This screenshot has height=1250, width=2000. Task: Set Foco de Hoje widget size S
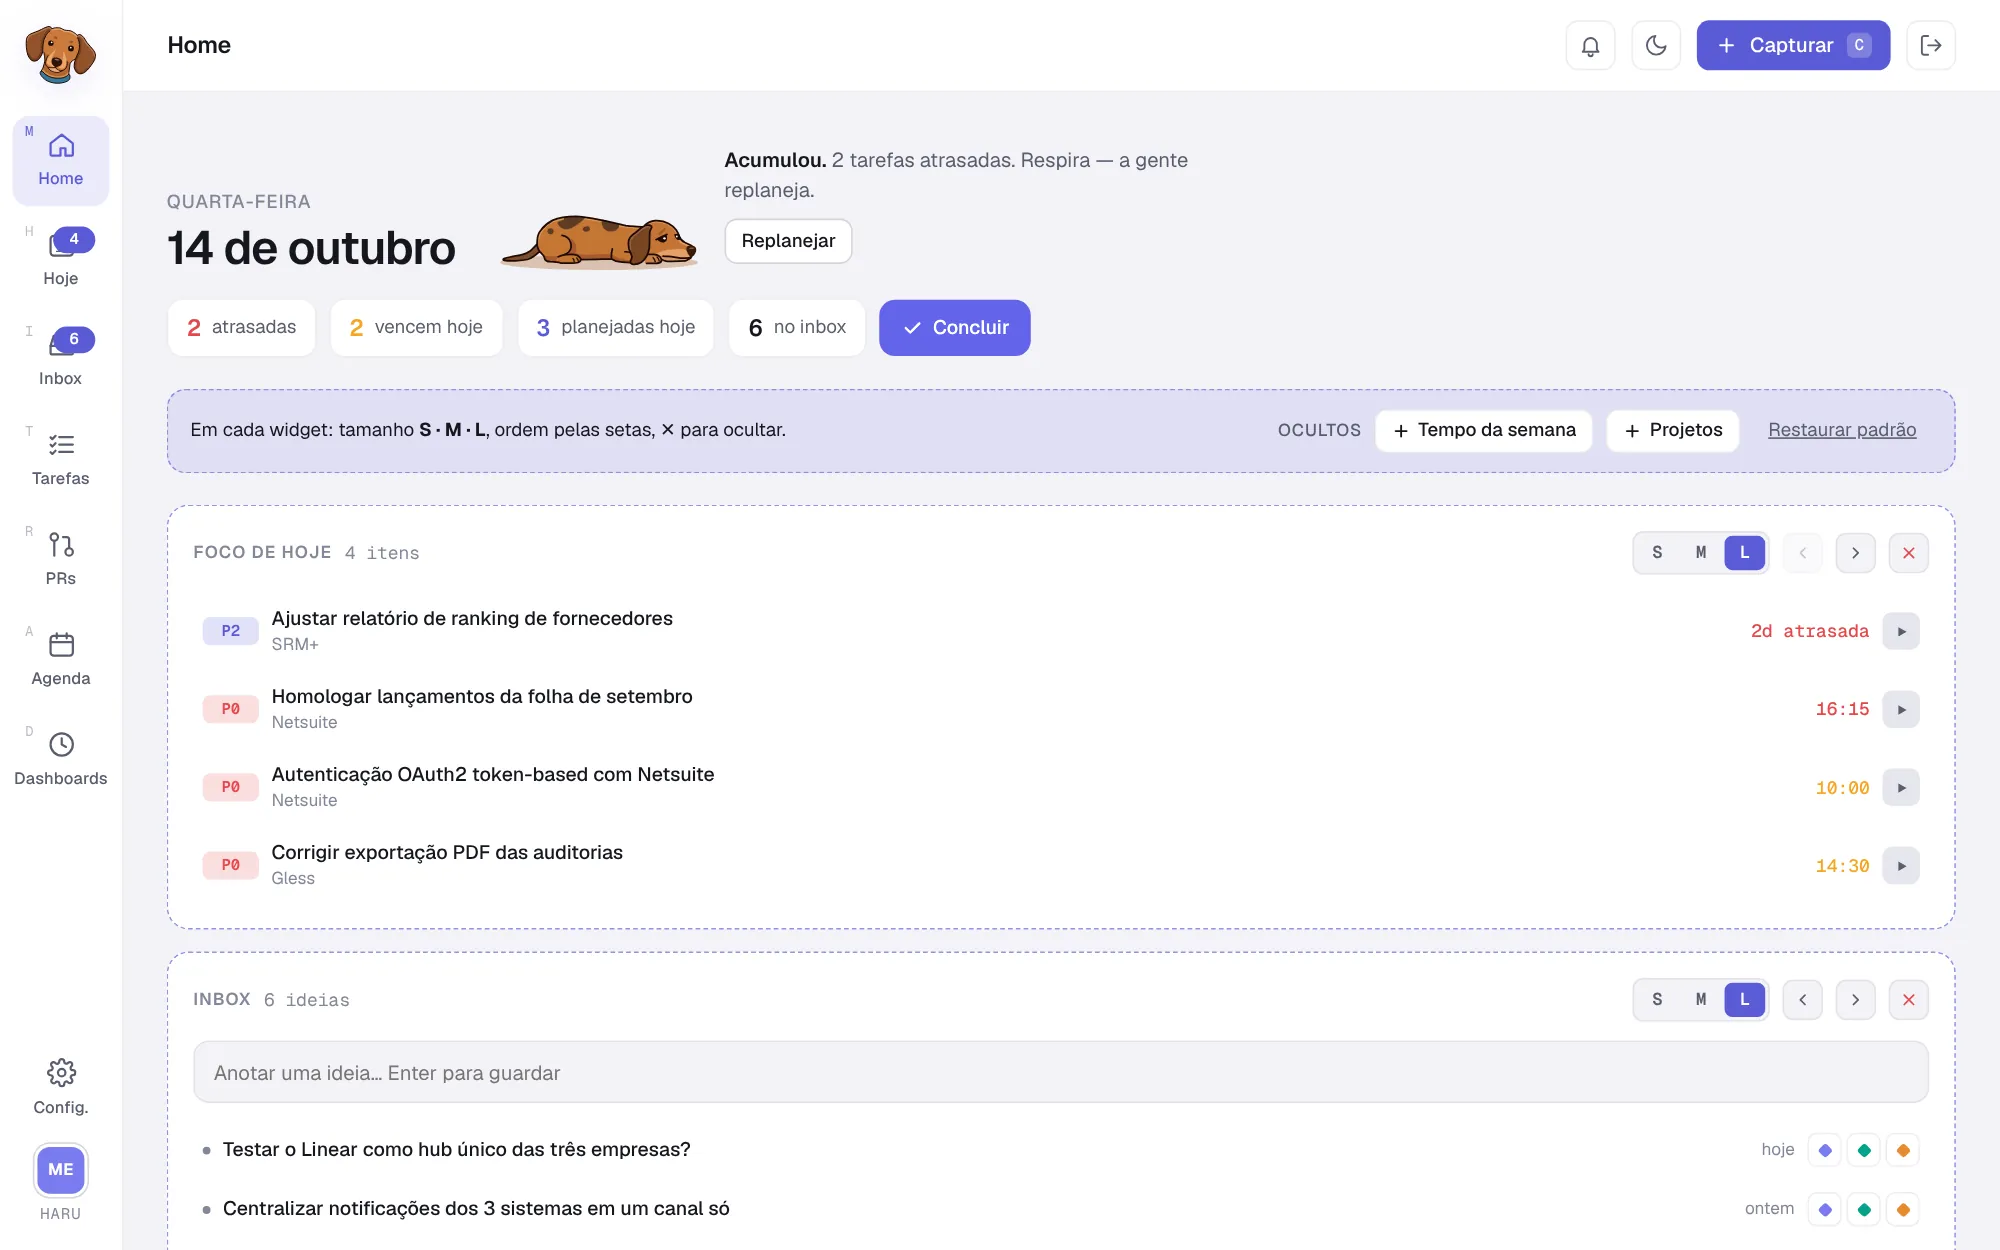(1657, 553)
